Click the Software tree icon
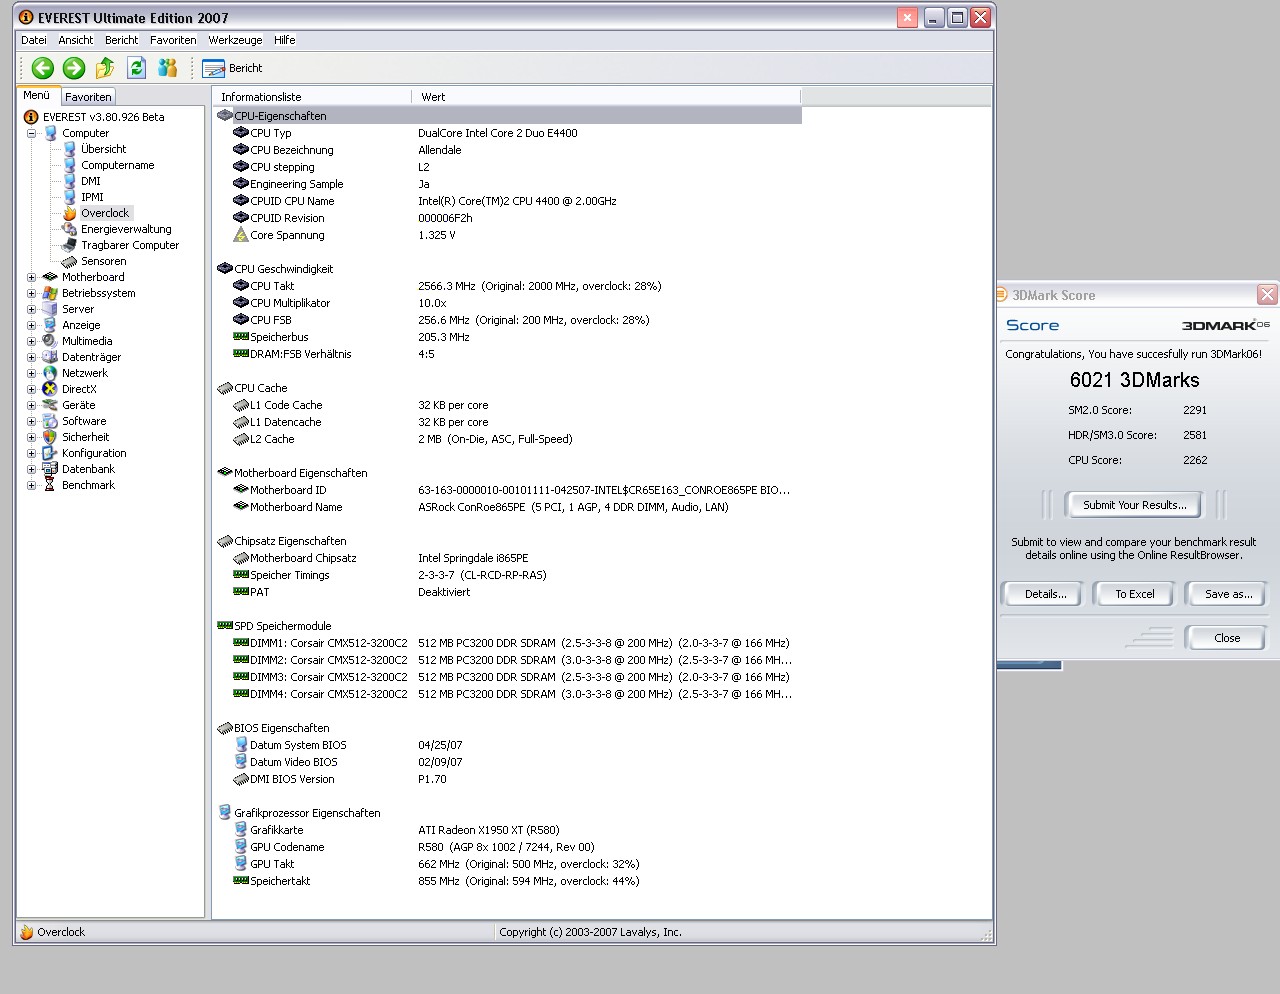 tap(50, 421)
